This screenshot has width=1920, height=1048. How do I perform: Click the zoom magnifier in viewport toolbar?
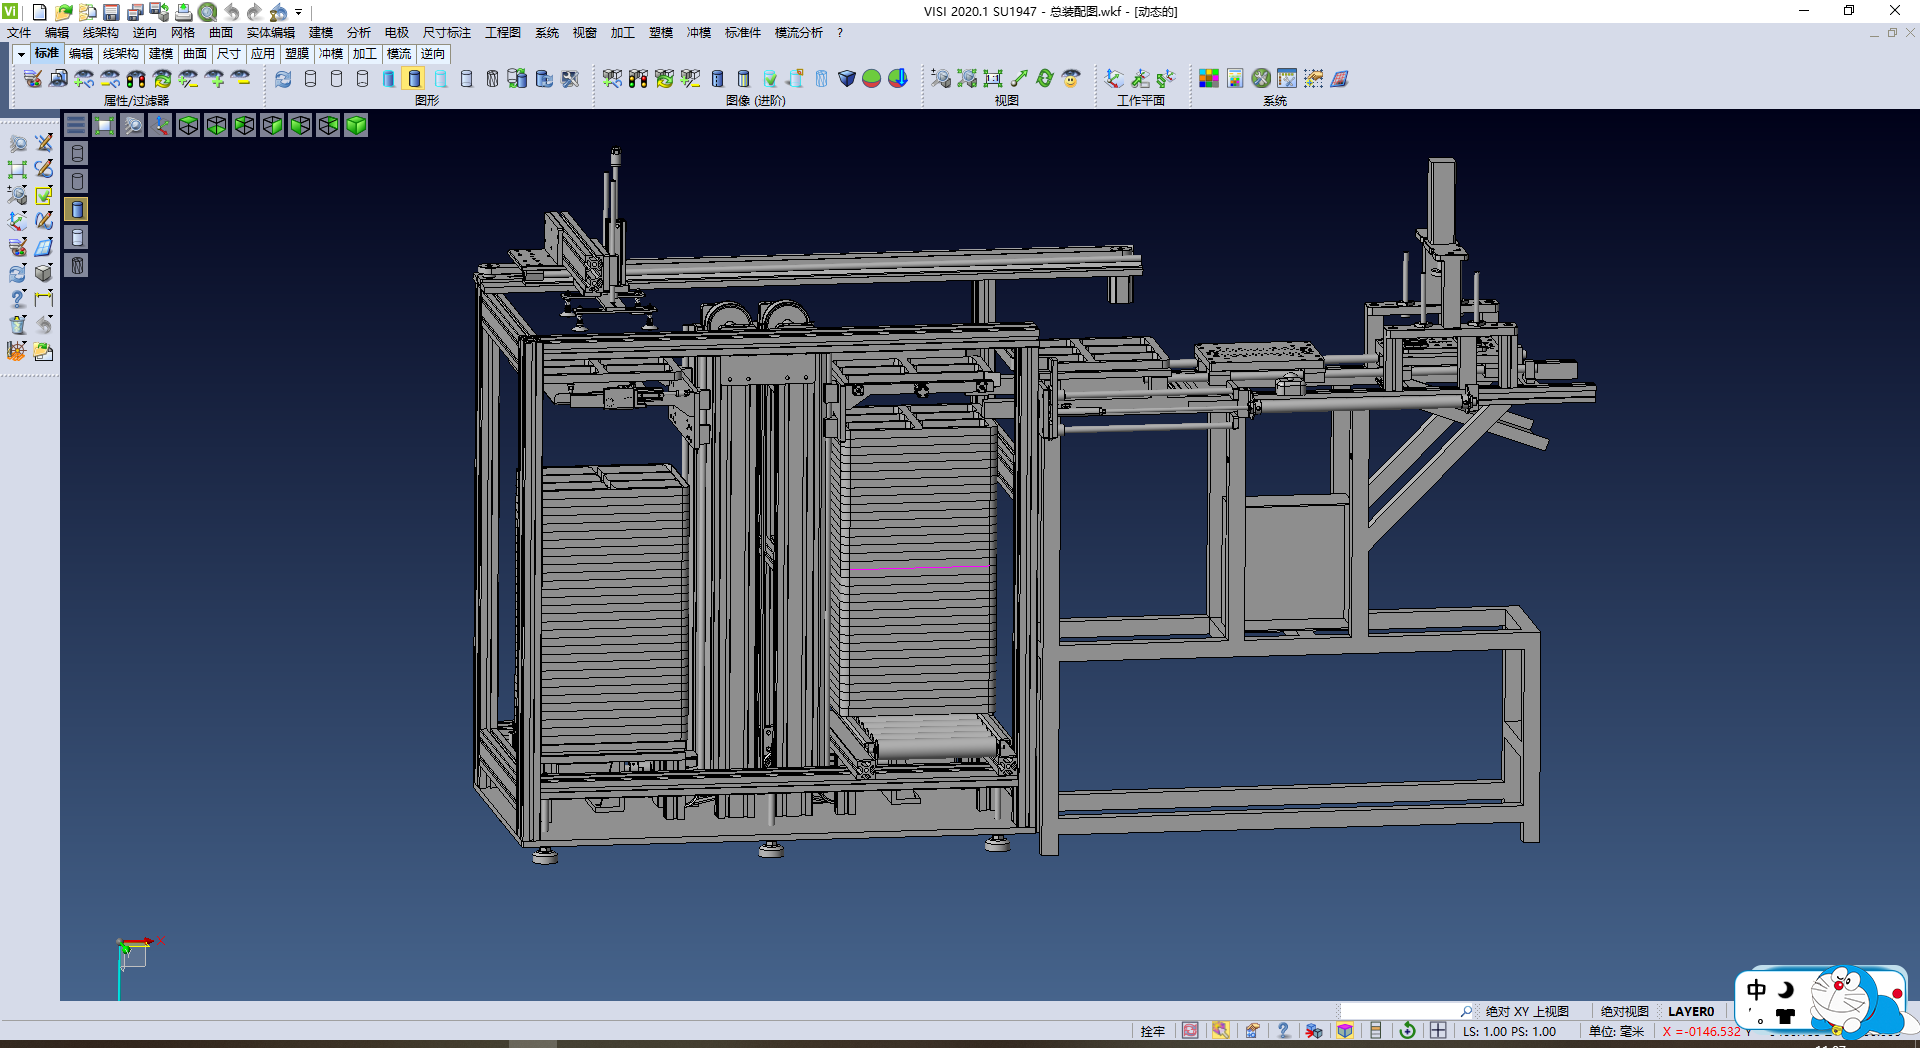pyautogui.click(x=132, y=125)
